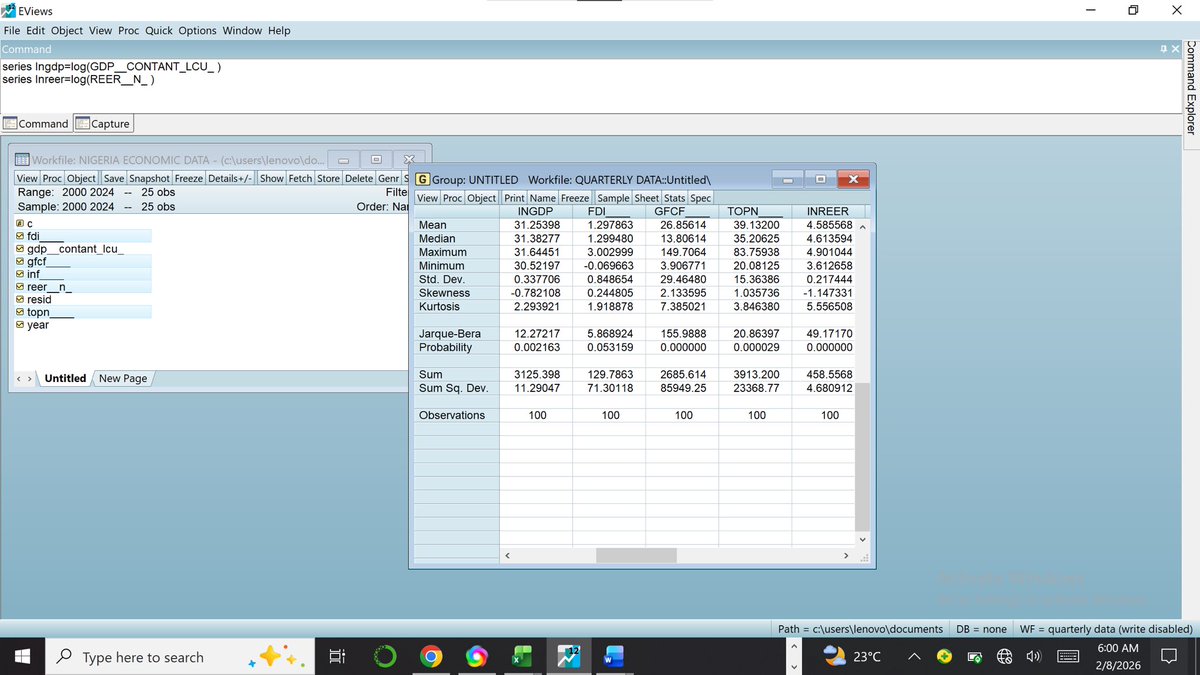Image resolution: width=1200 pixels, height=675 pixels.
Task: Click the INREER mean value 4.585568
Action: tap(830, 225)
